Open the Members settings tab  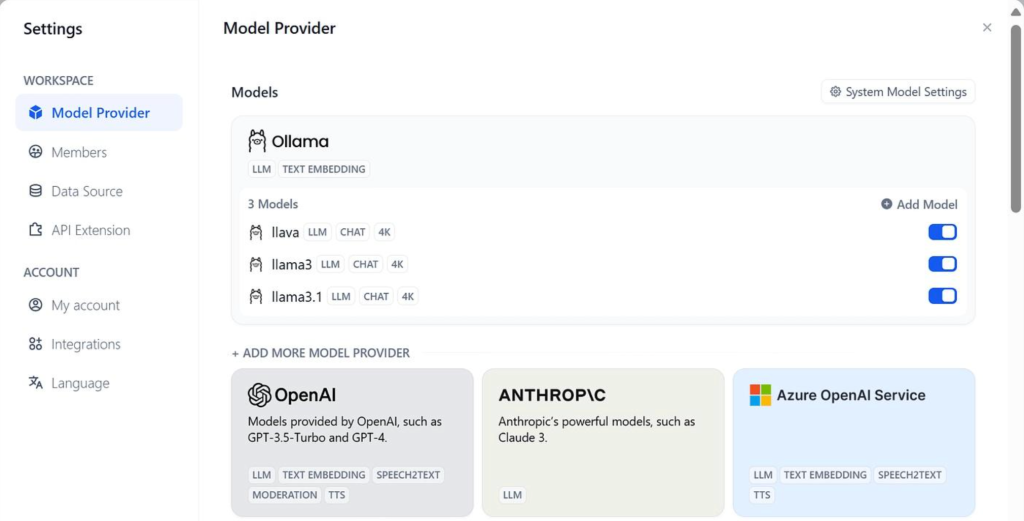click(79, 152)
